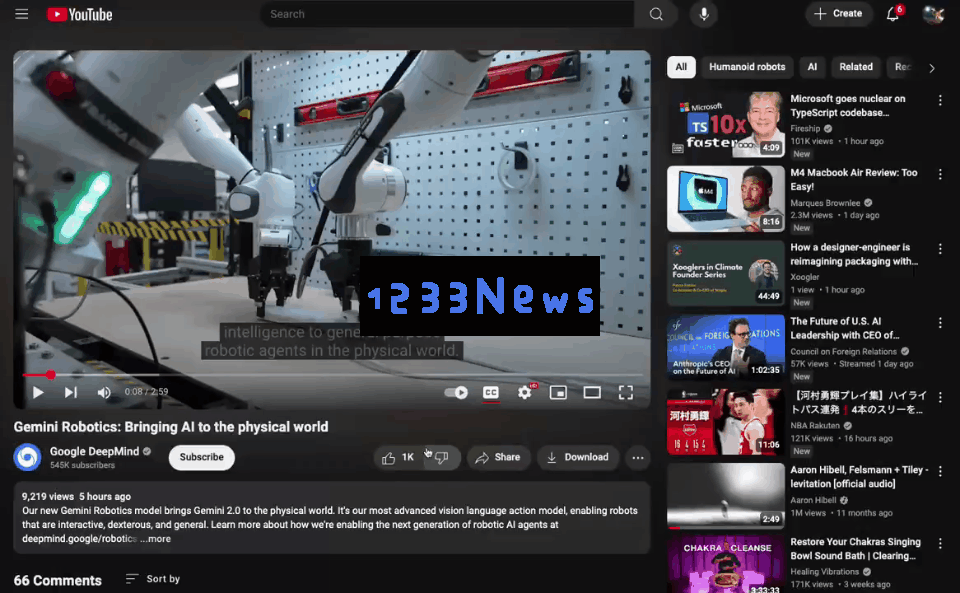
Task: Open the comments Sort by menu
Action: (153, 579)
